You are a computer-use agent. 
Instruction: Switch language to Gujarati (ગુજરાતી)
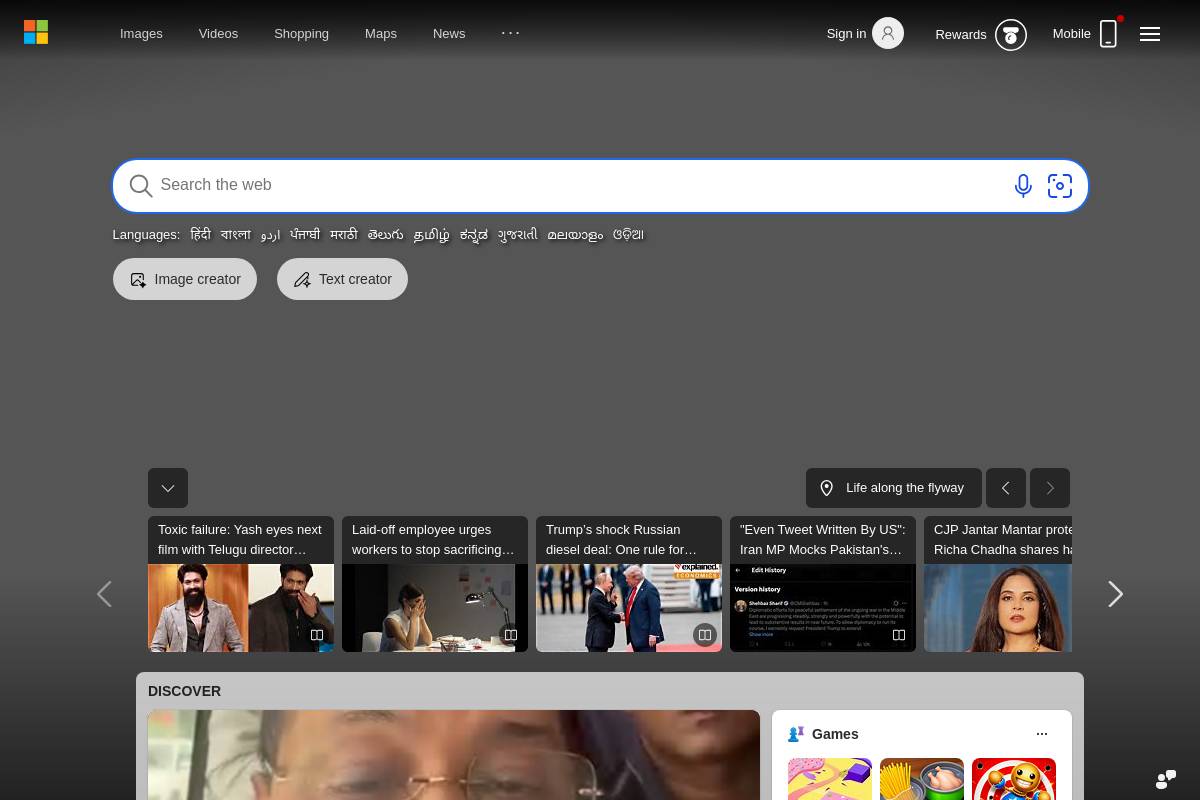pos(518,234)
